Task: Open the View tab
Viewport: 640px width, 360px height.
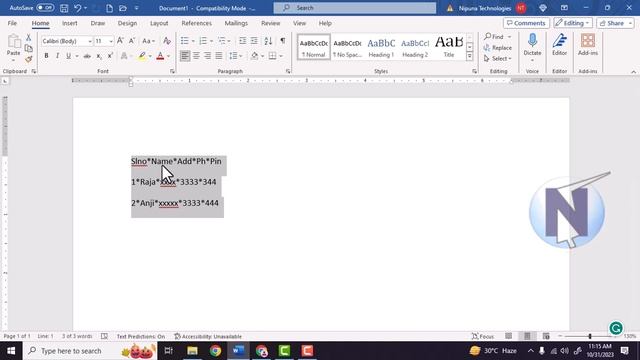Action: [x=299, y=23]
